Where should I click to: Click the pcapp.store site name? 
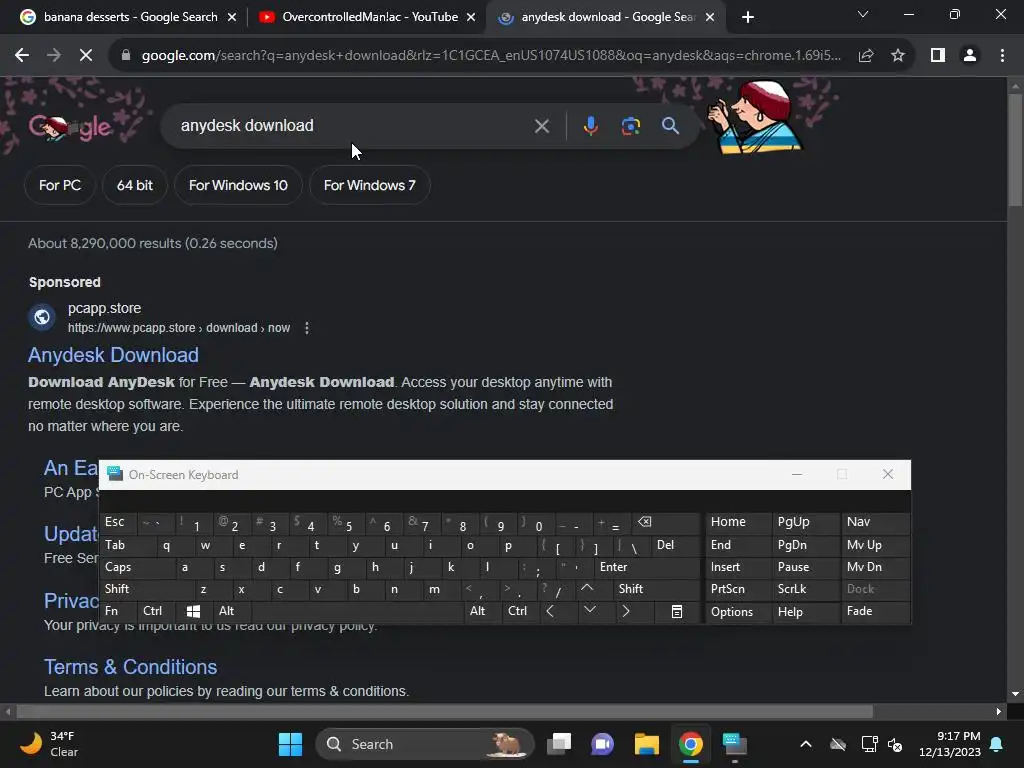(104, 308)
